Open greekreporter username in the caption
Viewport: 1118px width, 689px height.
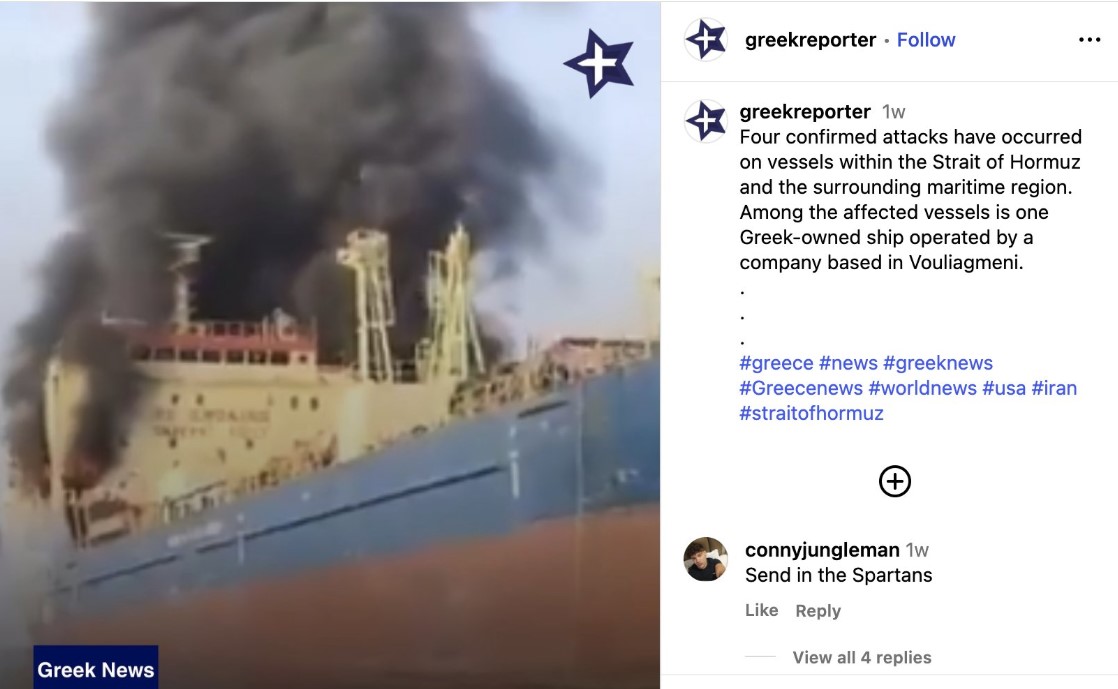tap(804, 111)
